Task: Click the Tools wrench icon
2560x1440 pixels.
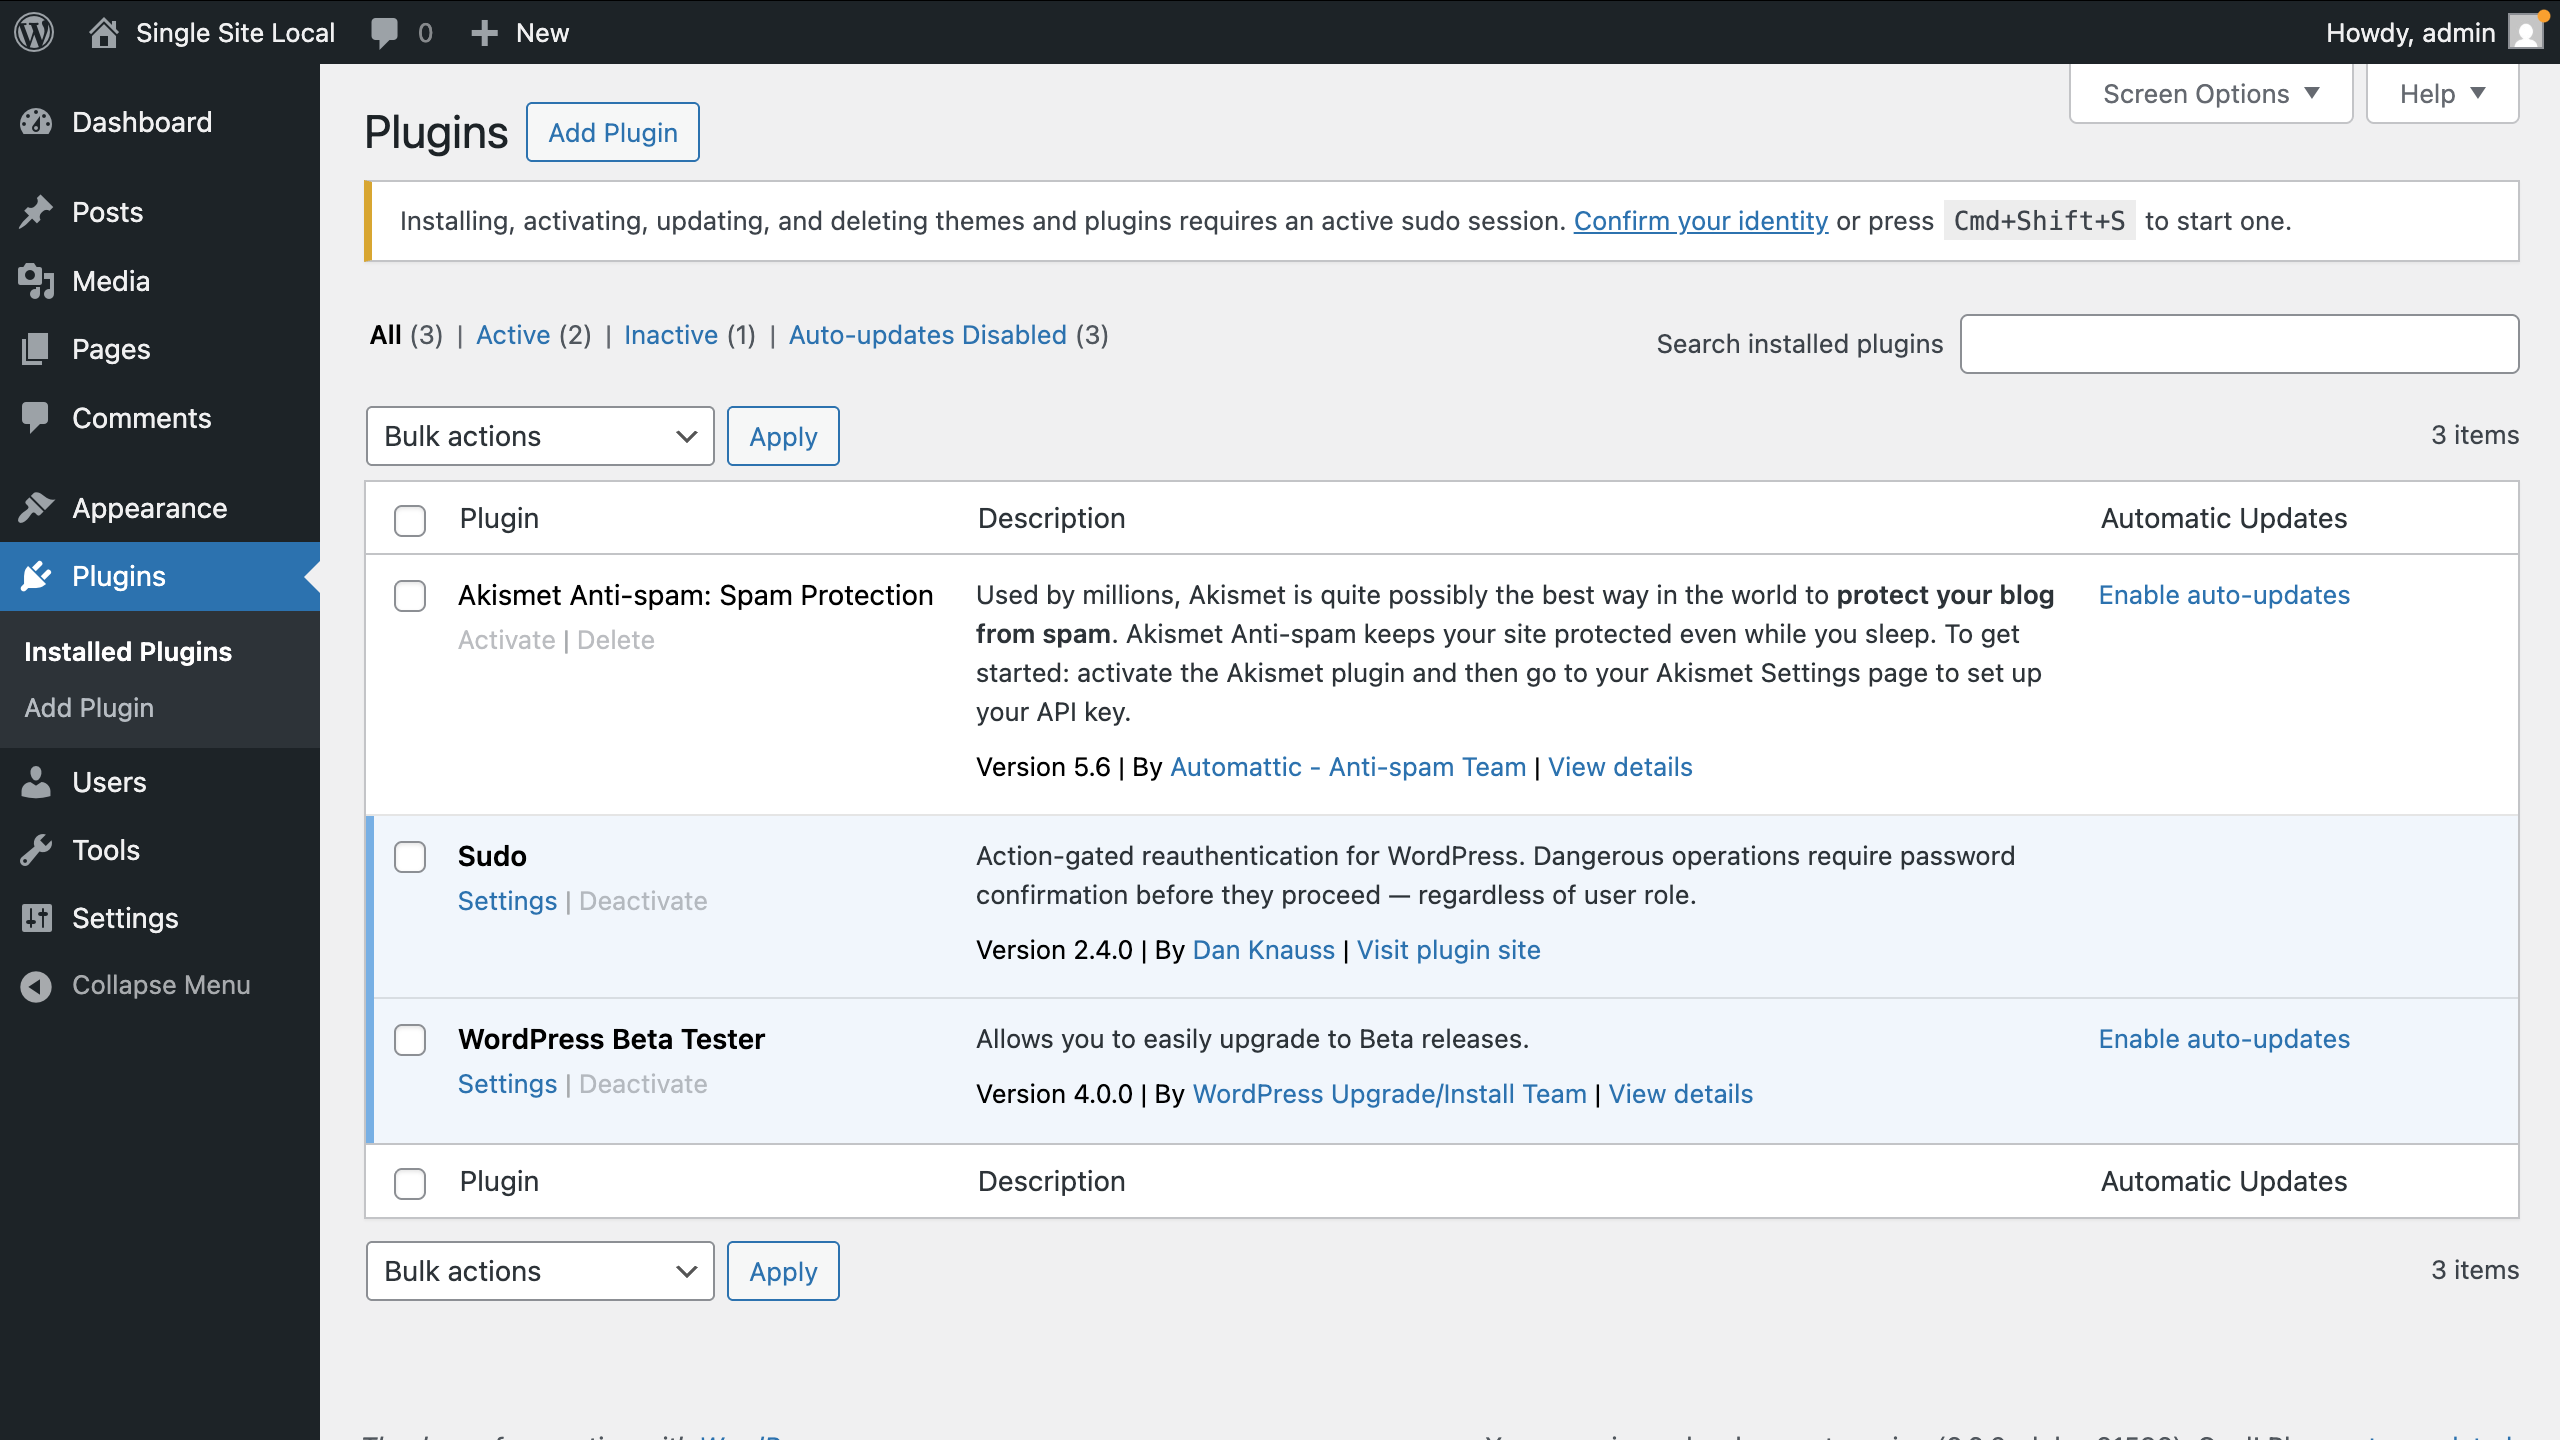Action: pos(36,850)
